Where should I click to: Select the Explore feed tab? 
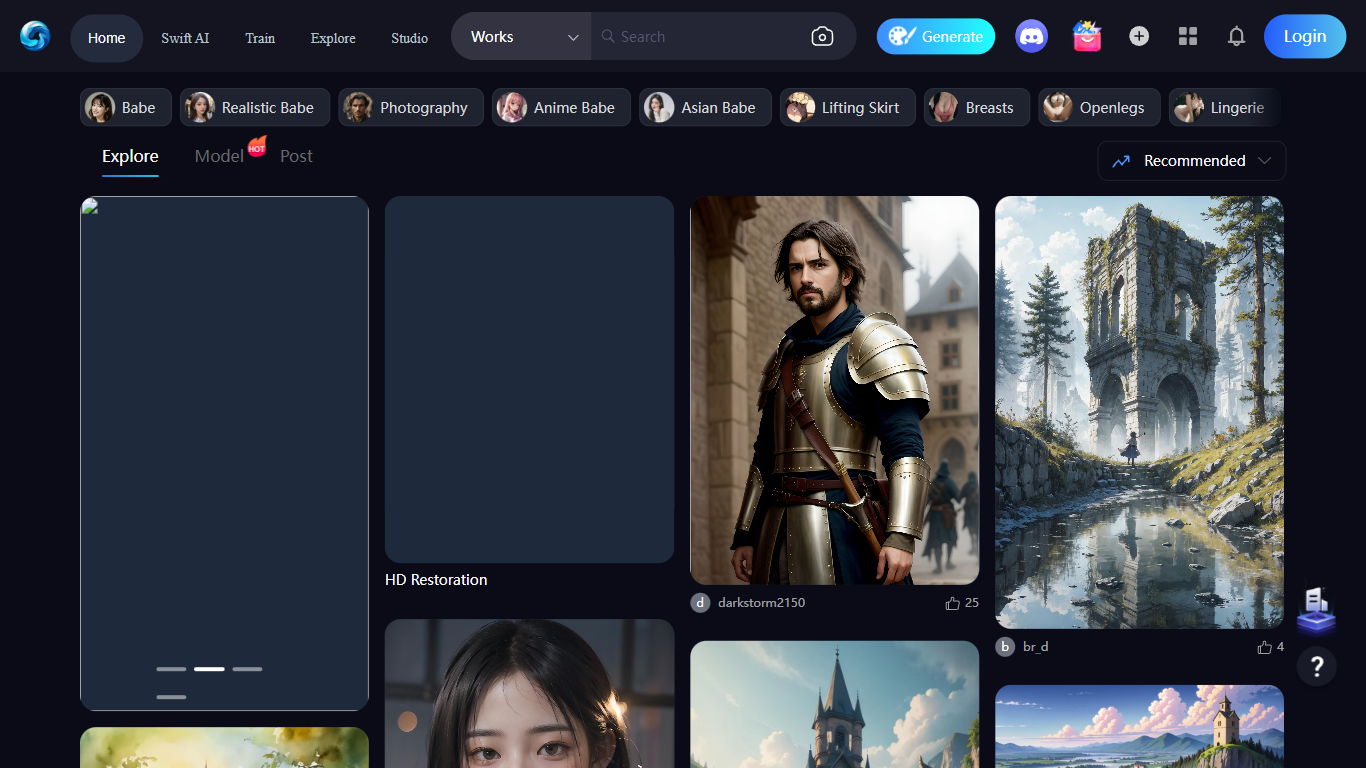point(130,157)
